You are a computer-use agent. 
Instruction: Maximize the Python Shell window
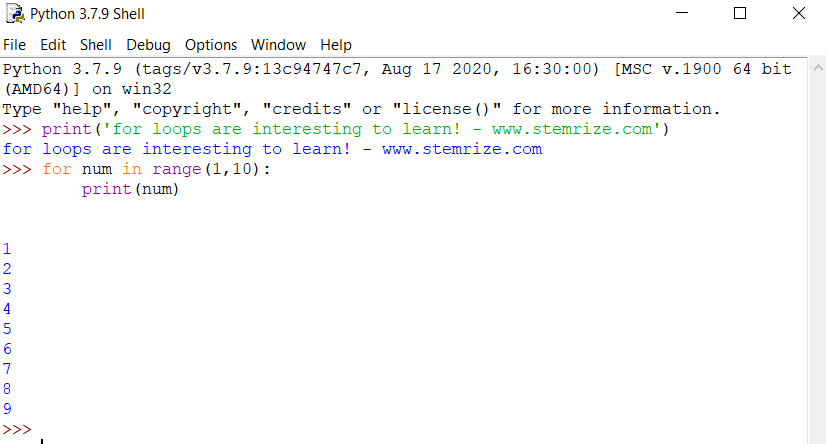tap(740, 14)
